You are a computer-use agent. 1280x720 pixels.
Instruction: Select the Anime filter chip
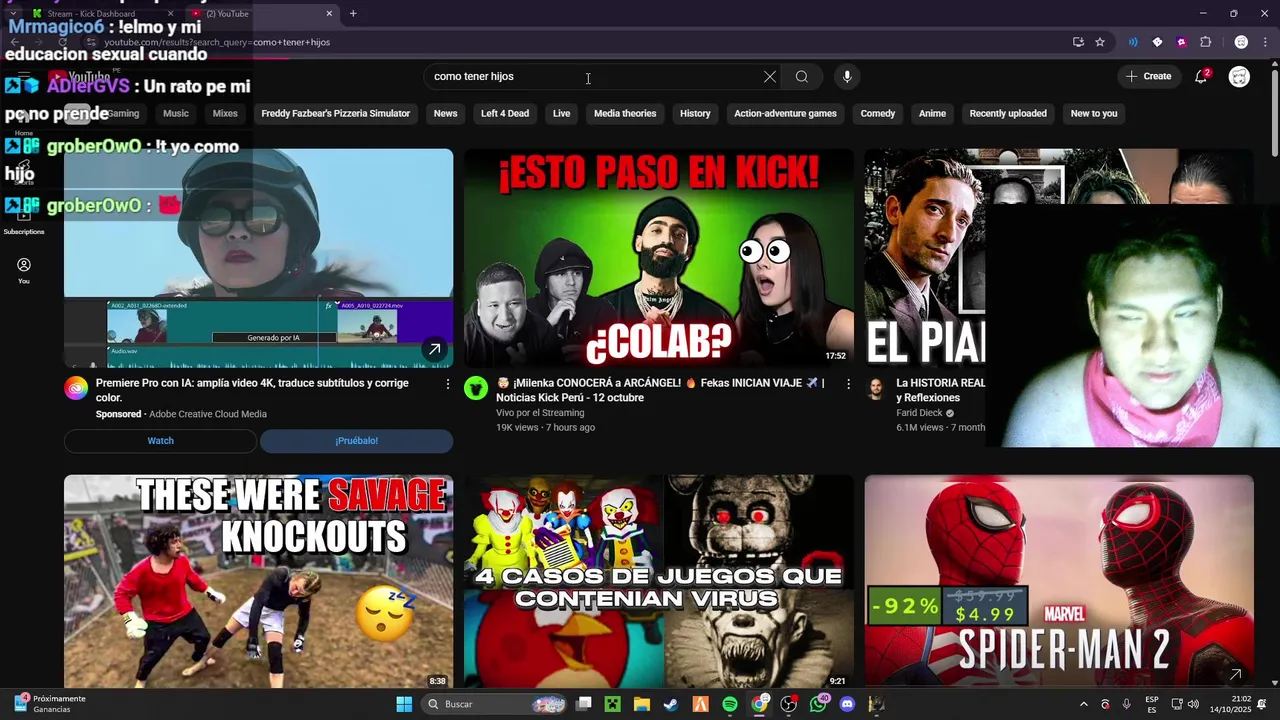tap(933, 113)
